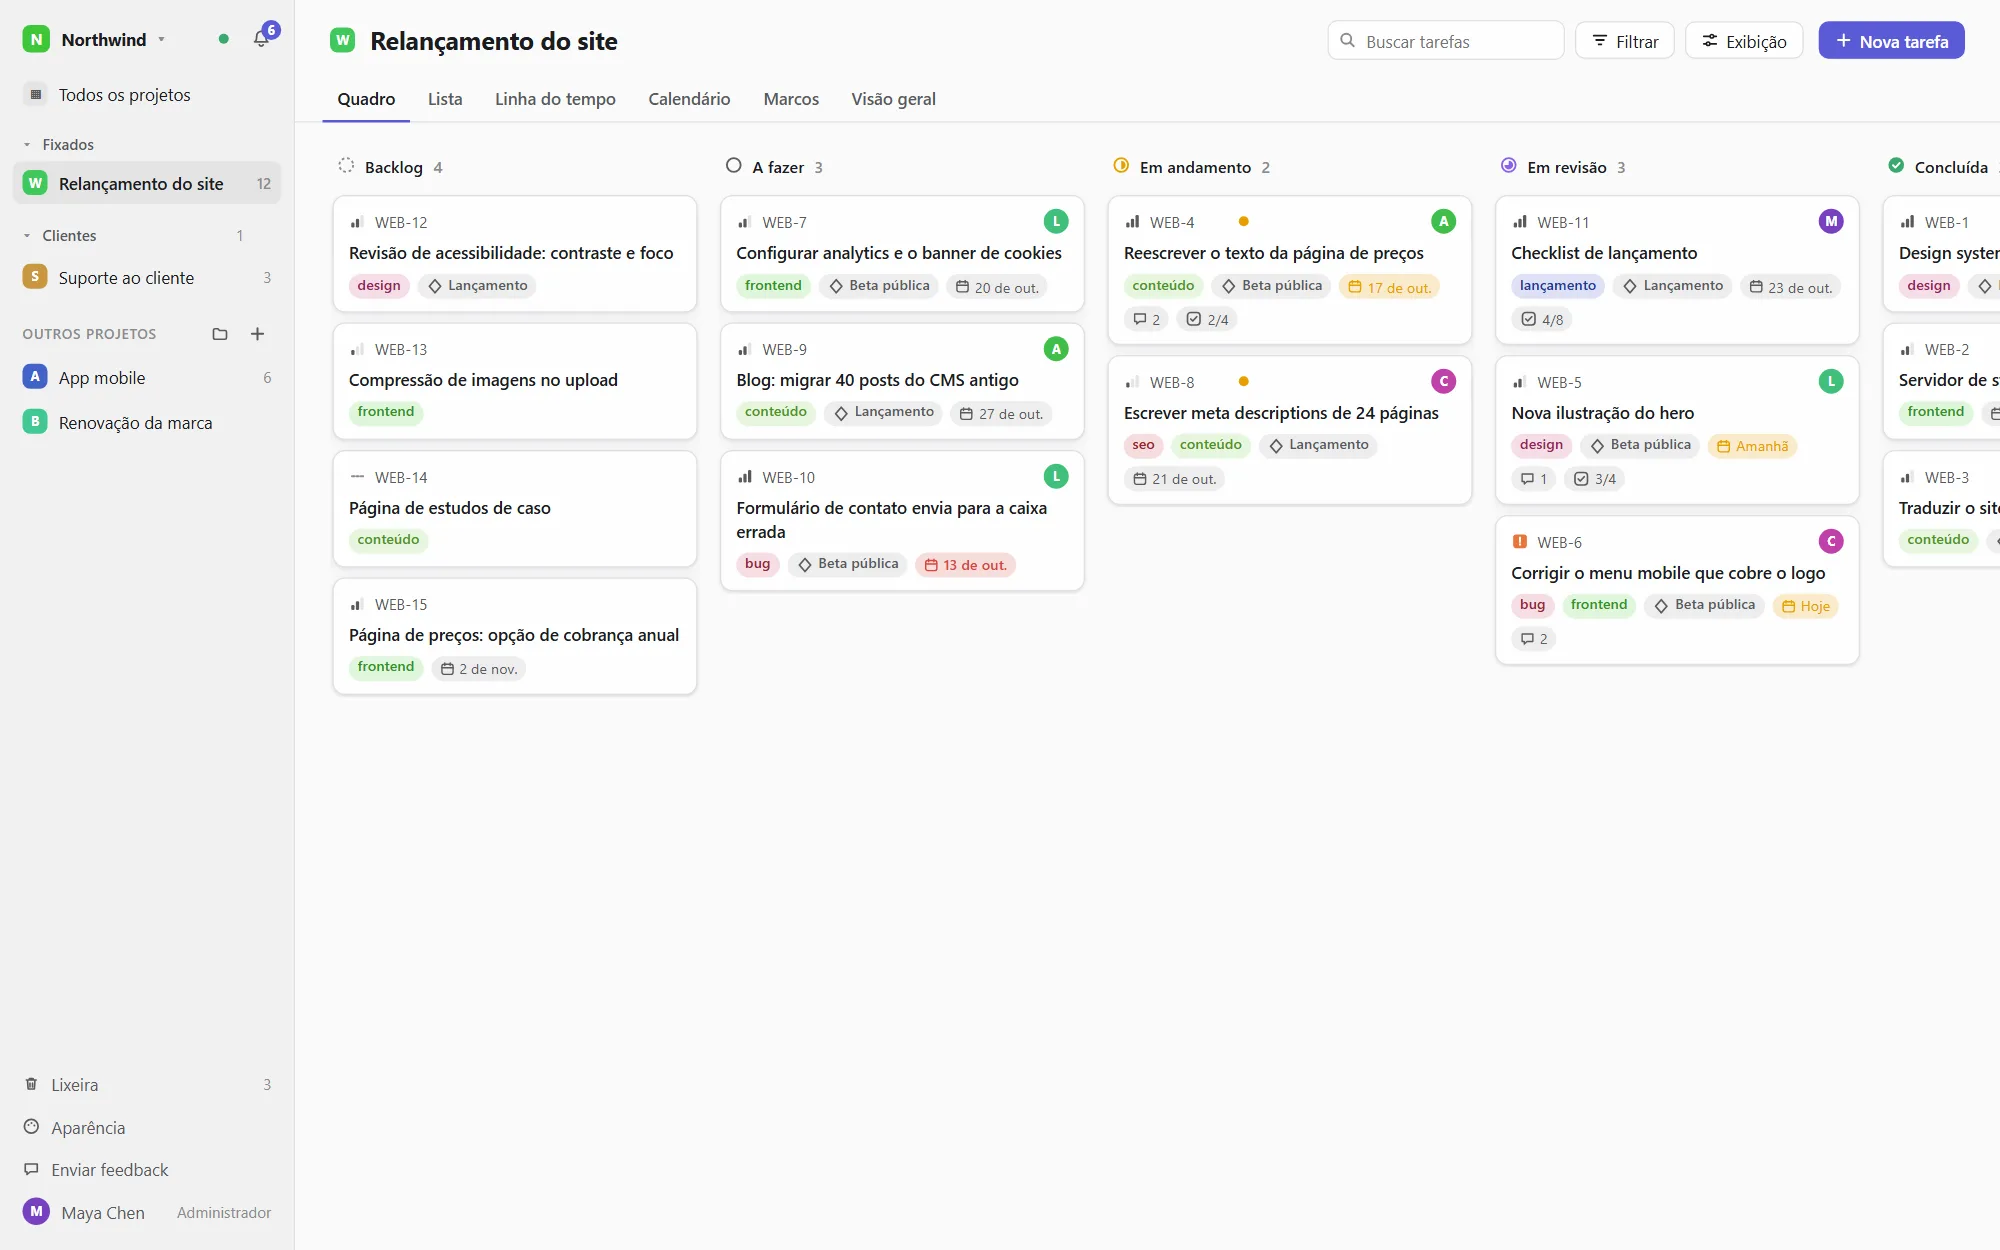Open the 3/4 checklist on WEB-5 card
Viewport: 2000px width, 1250px height.
(x=1594, y=479)
